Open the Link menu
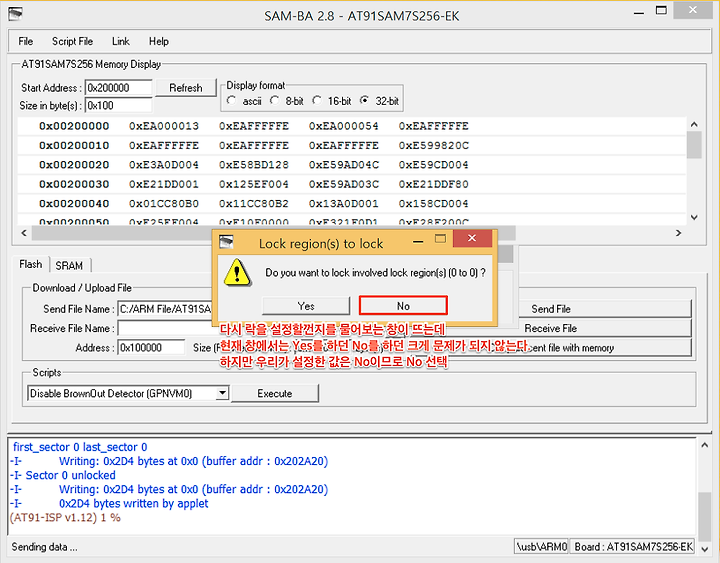 click(121, 41)
